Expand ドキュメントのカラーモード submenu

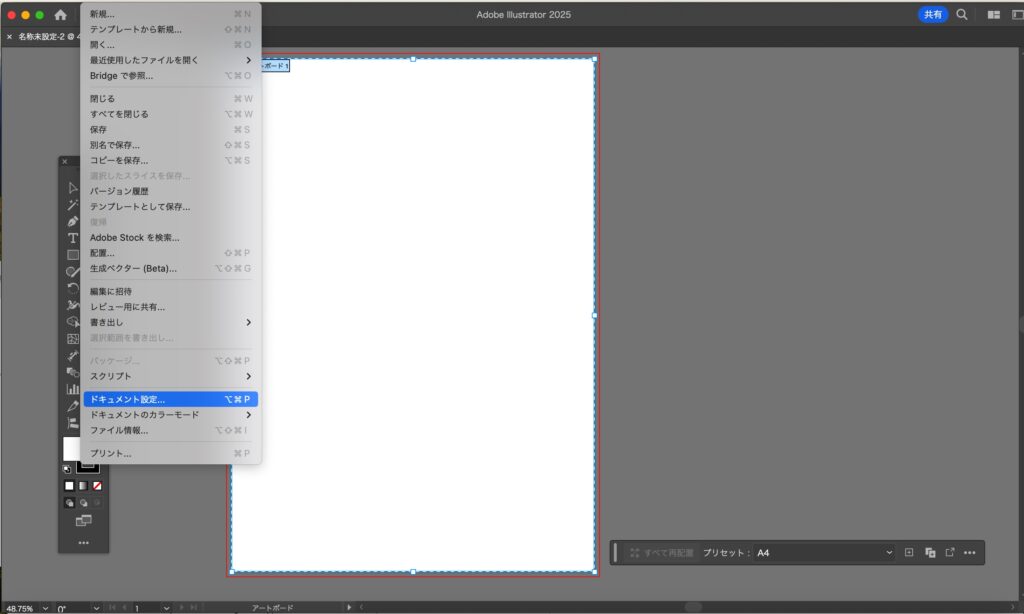pos(170,415)
